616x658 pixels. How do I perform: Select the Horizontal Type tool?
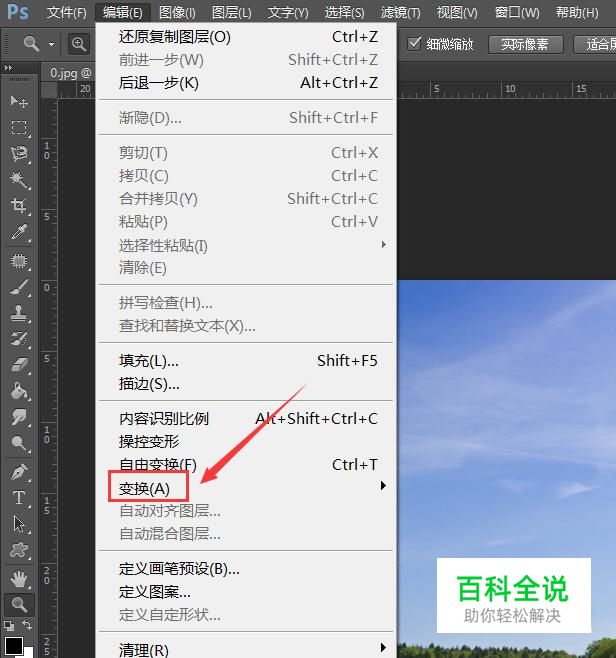pyautogui.click(x=19, y=498)
